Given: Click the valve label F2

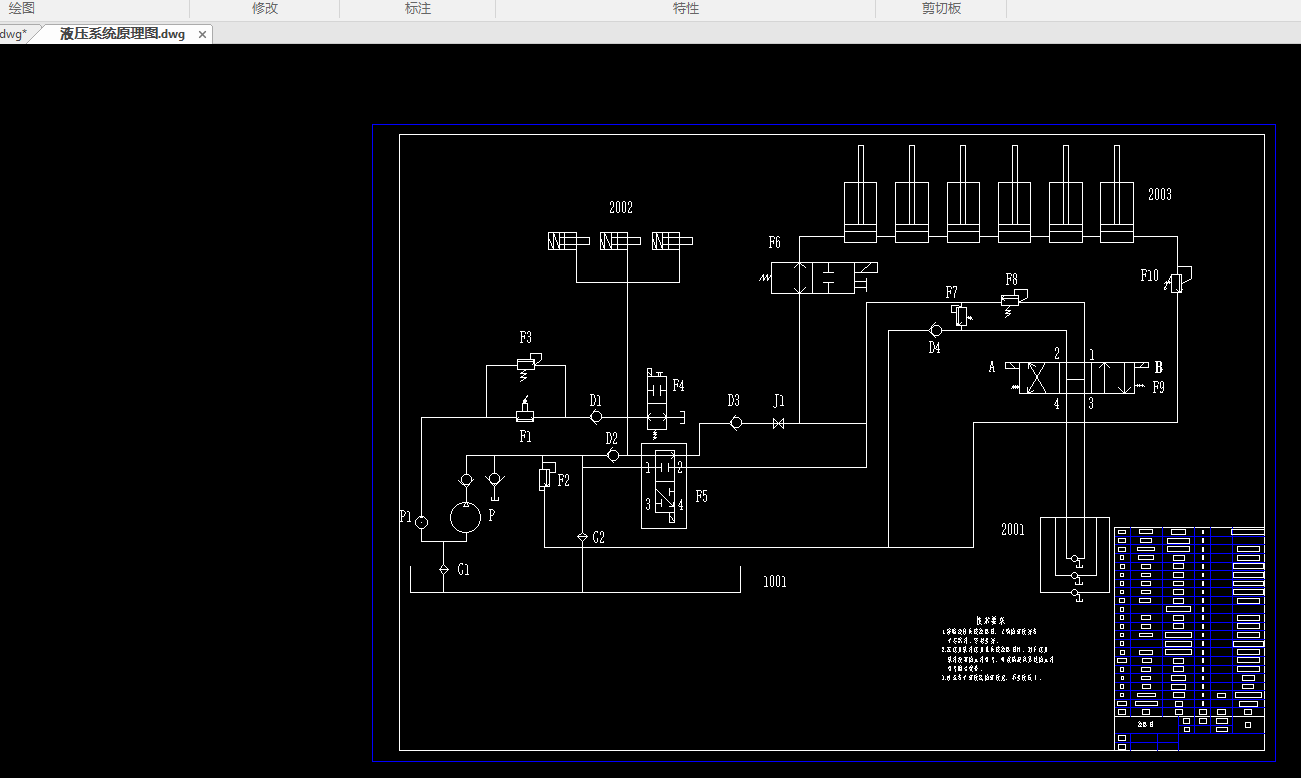Looking at the screenshot, I should pyautogui.click(x=563, y=480).
